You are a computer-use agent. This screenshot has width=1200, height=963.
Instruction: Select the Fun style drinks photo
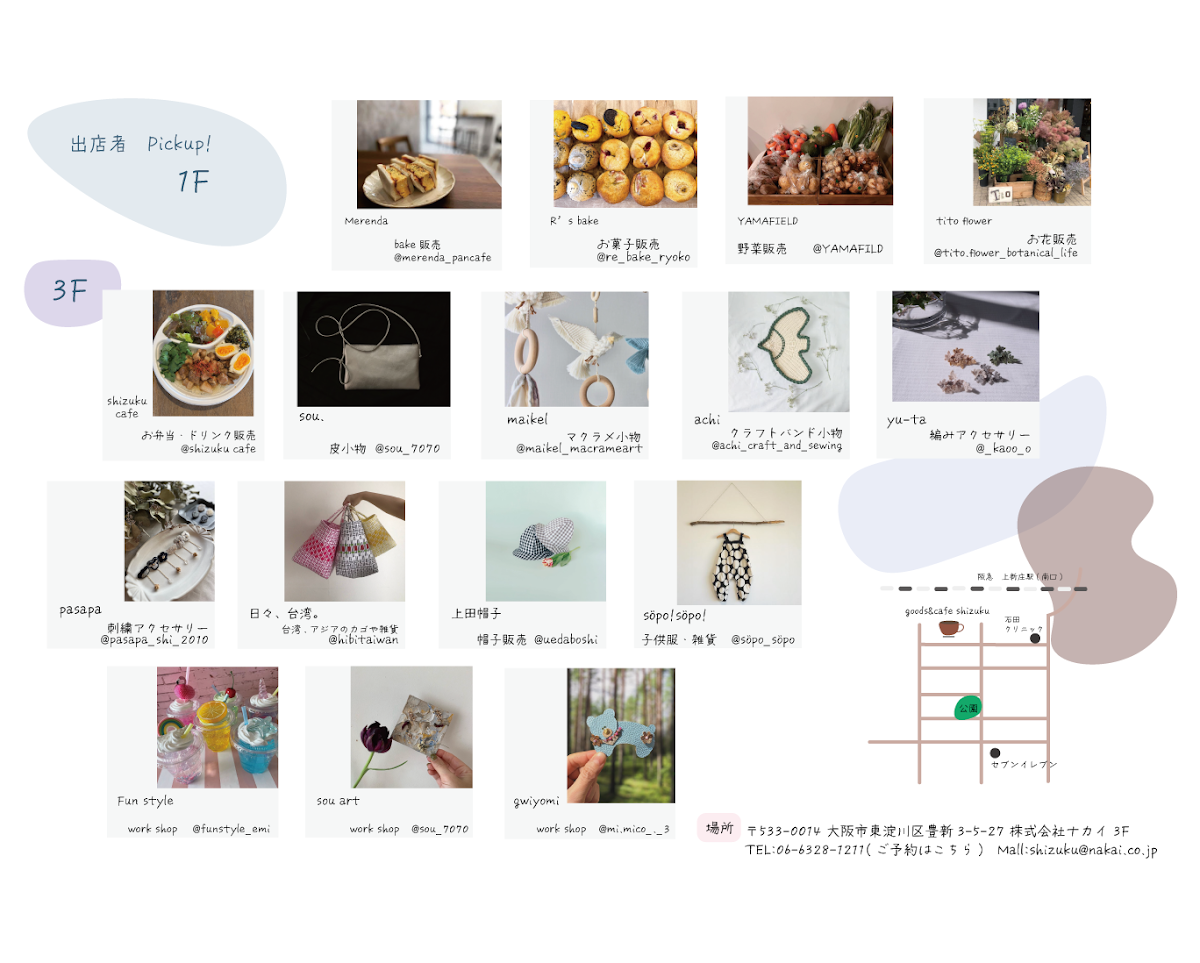217,727
